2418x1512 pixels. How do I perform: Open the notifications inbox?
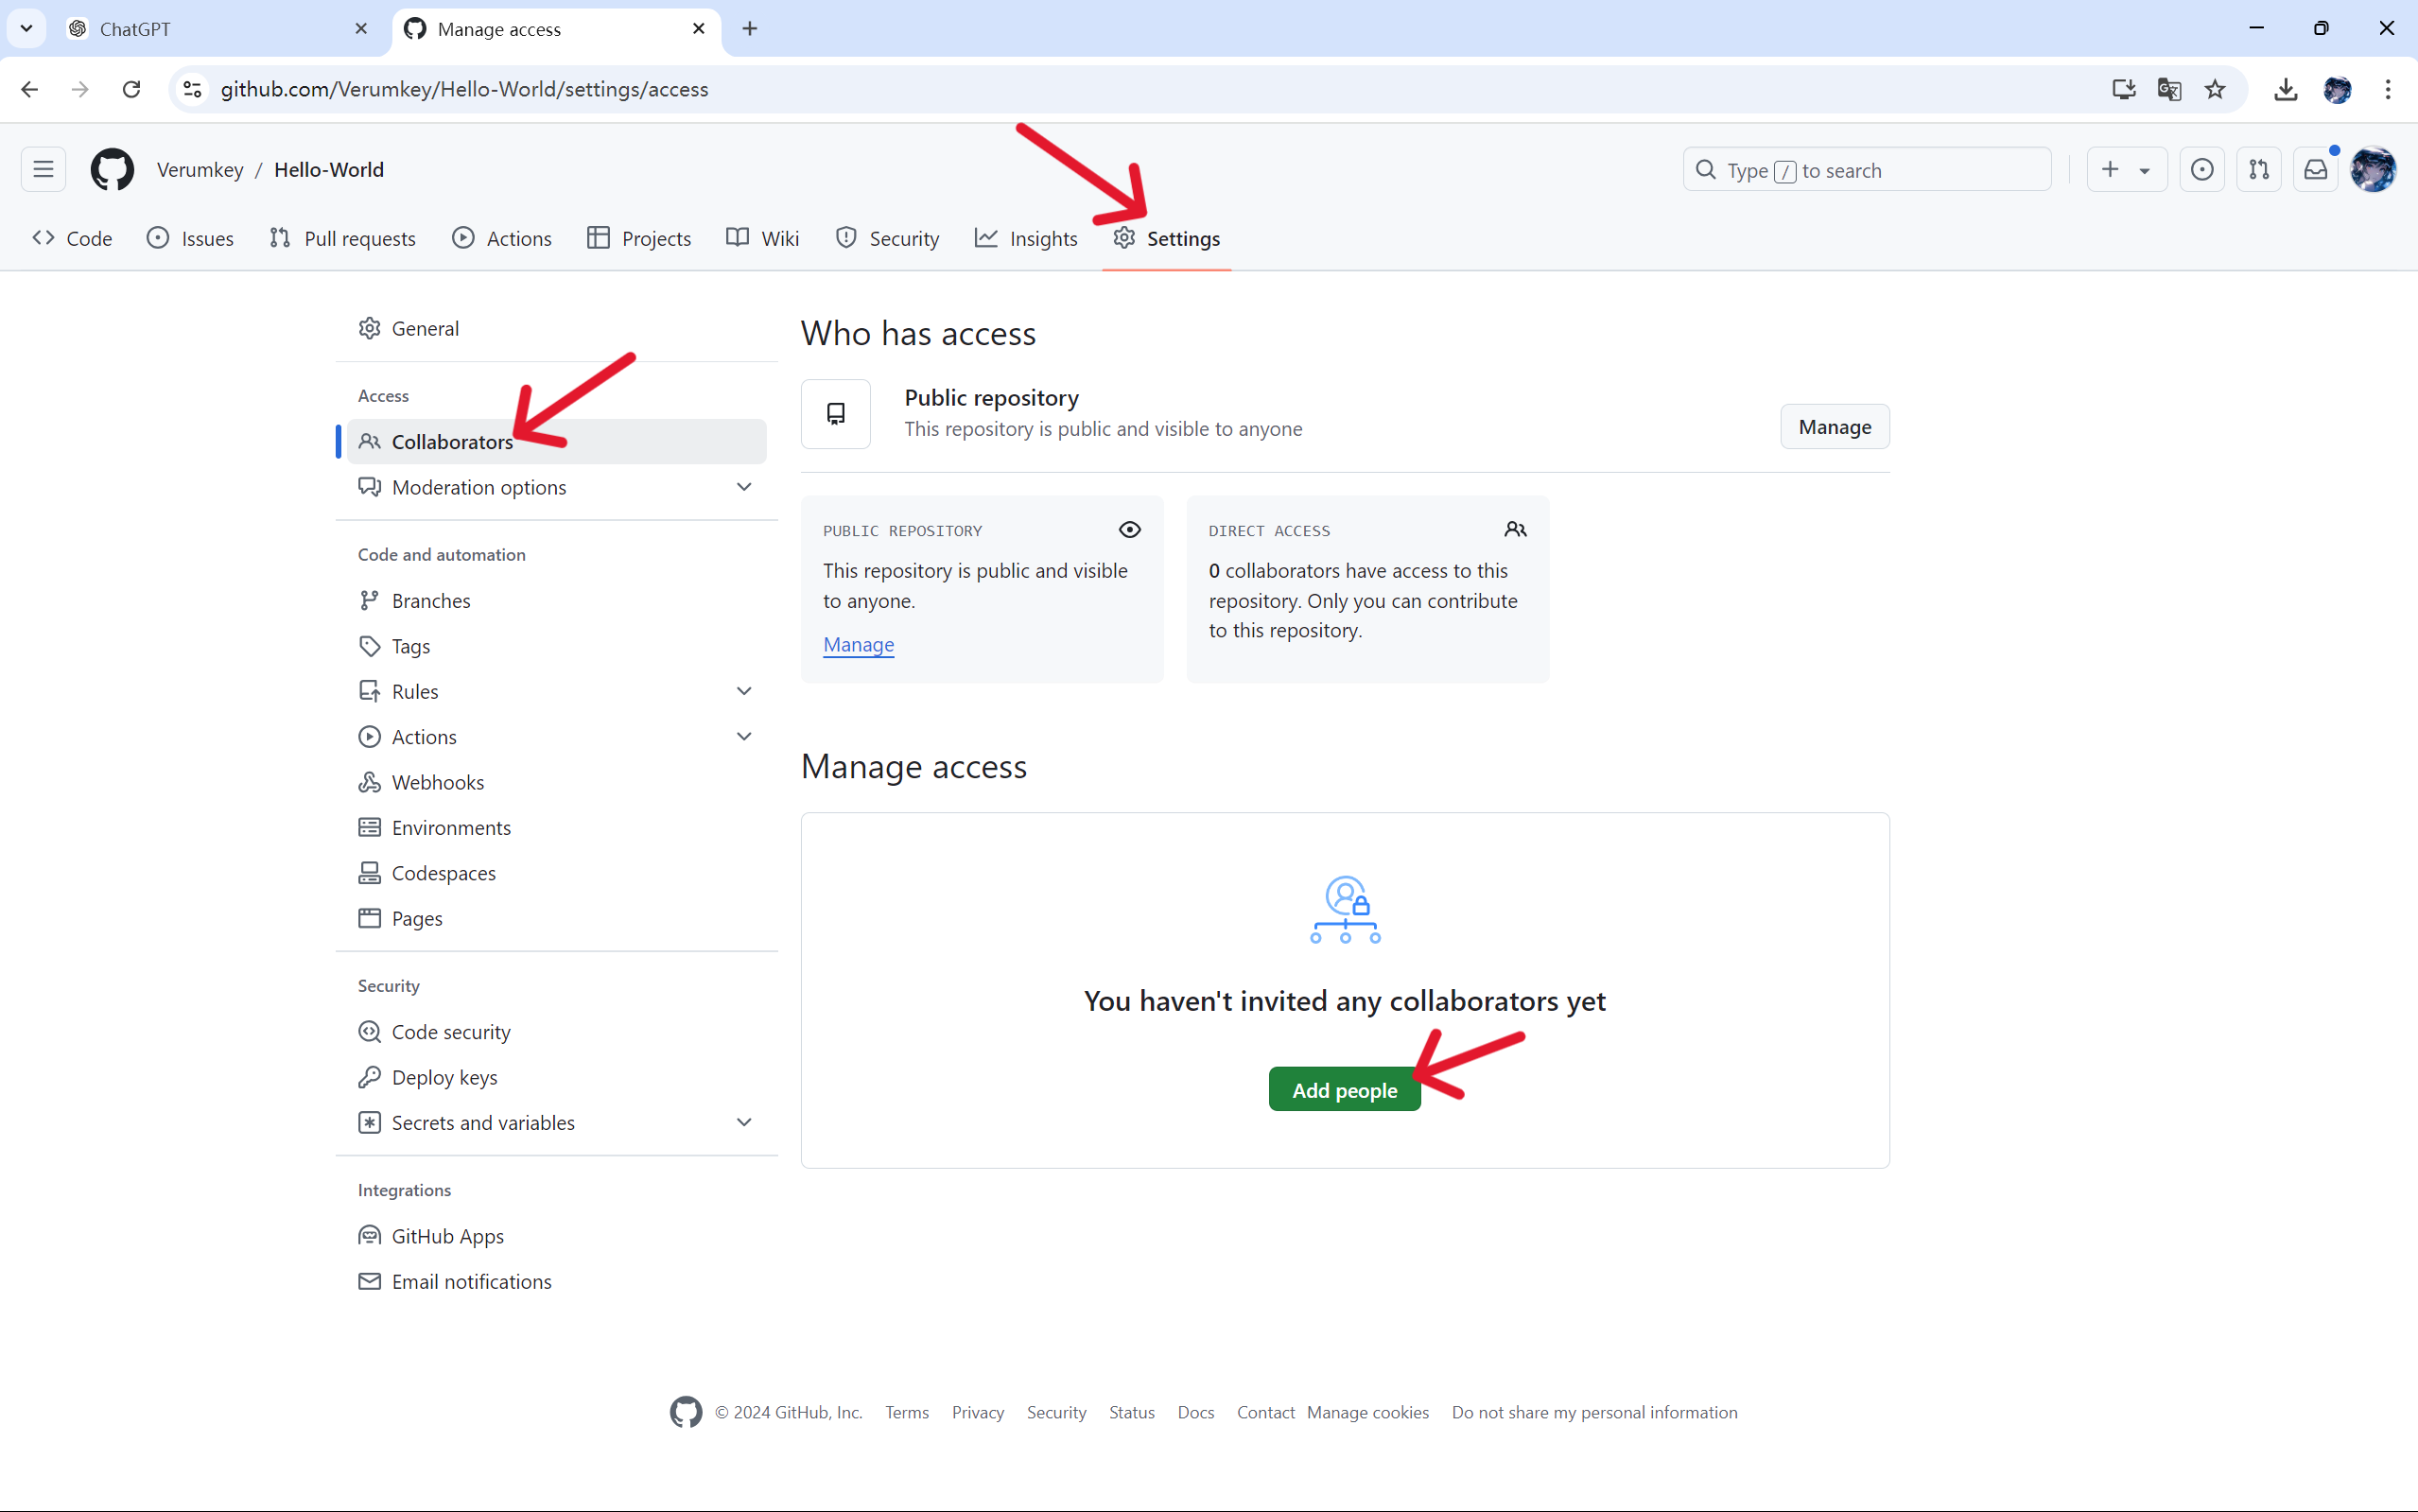point(2316,170)
